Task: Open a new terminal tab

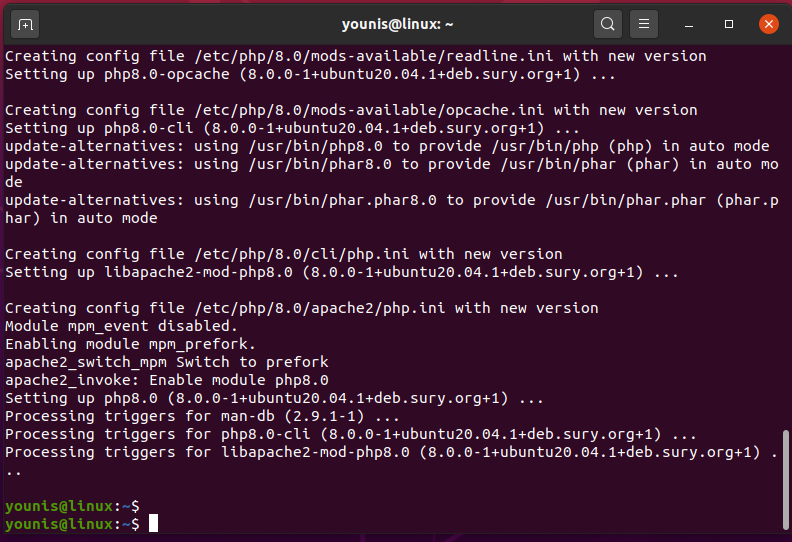Action: click(26, 23)
